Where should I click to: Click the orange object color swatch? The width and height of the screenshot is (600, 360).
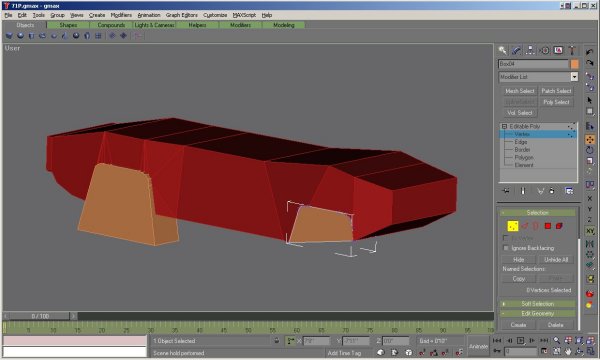574,64
